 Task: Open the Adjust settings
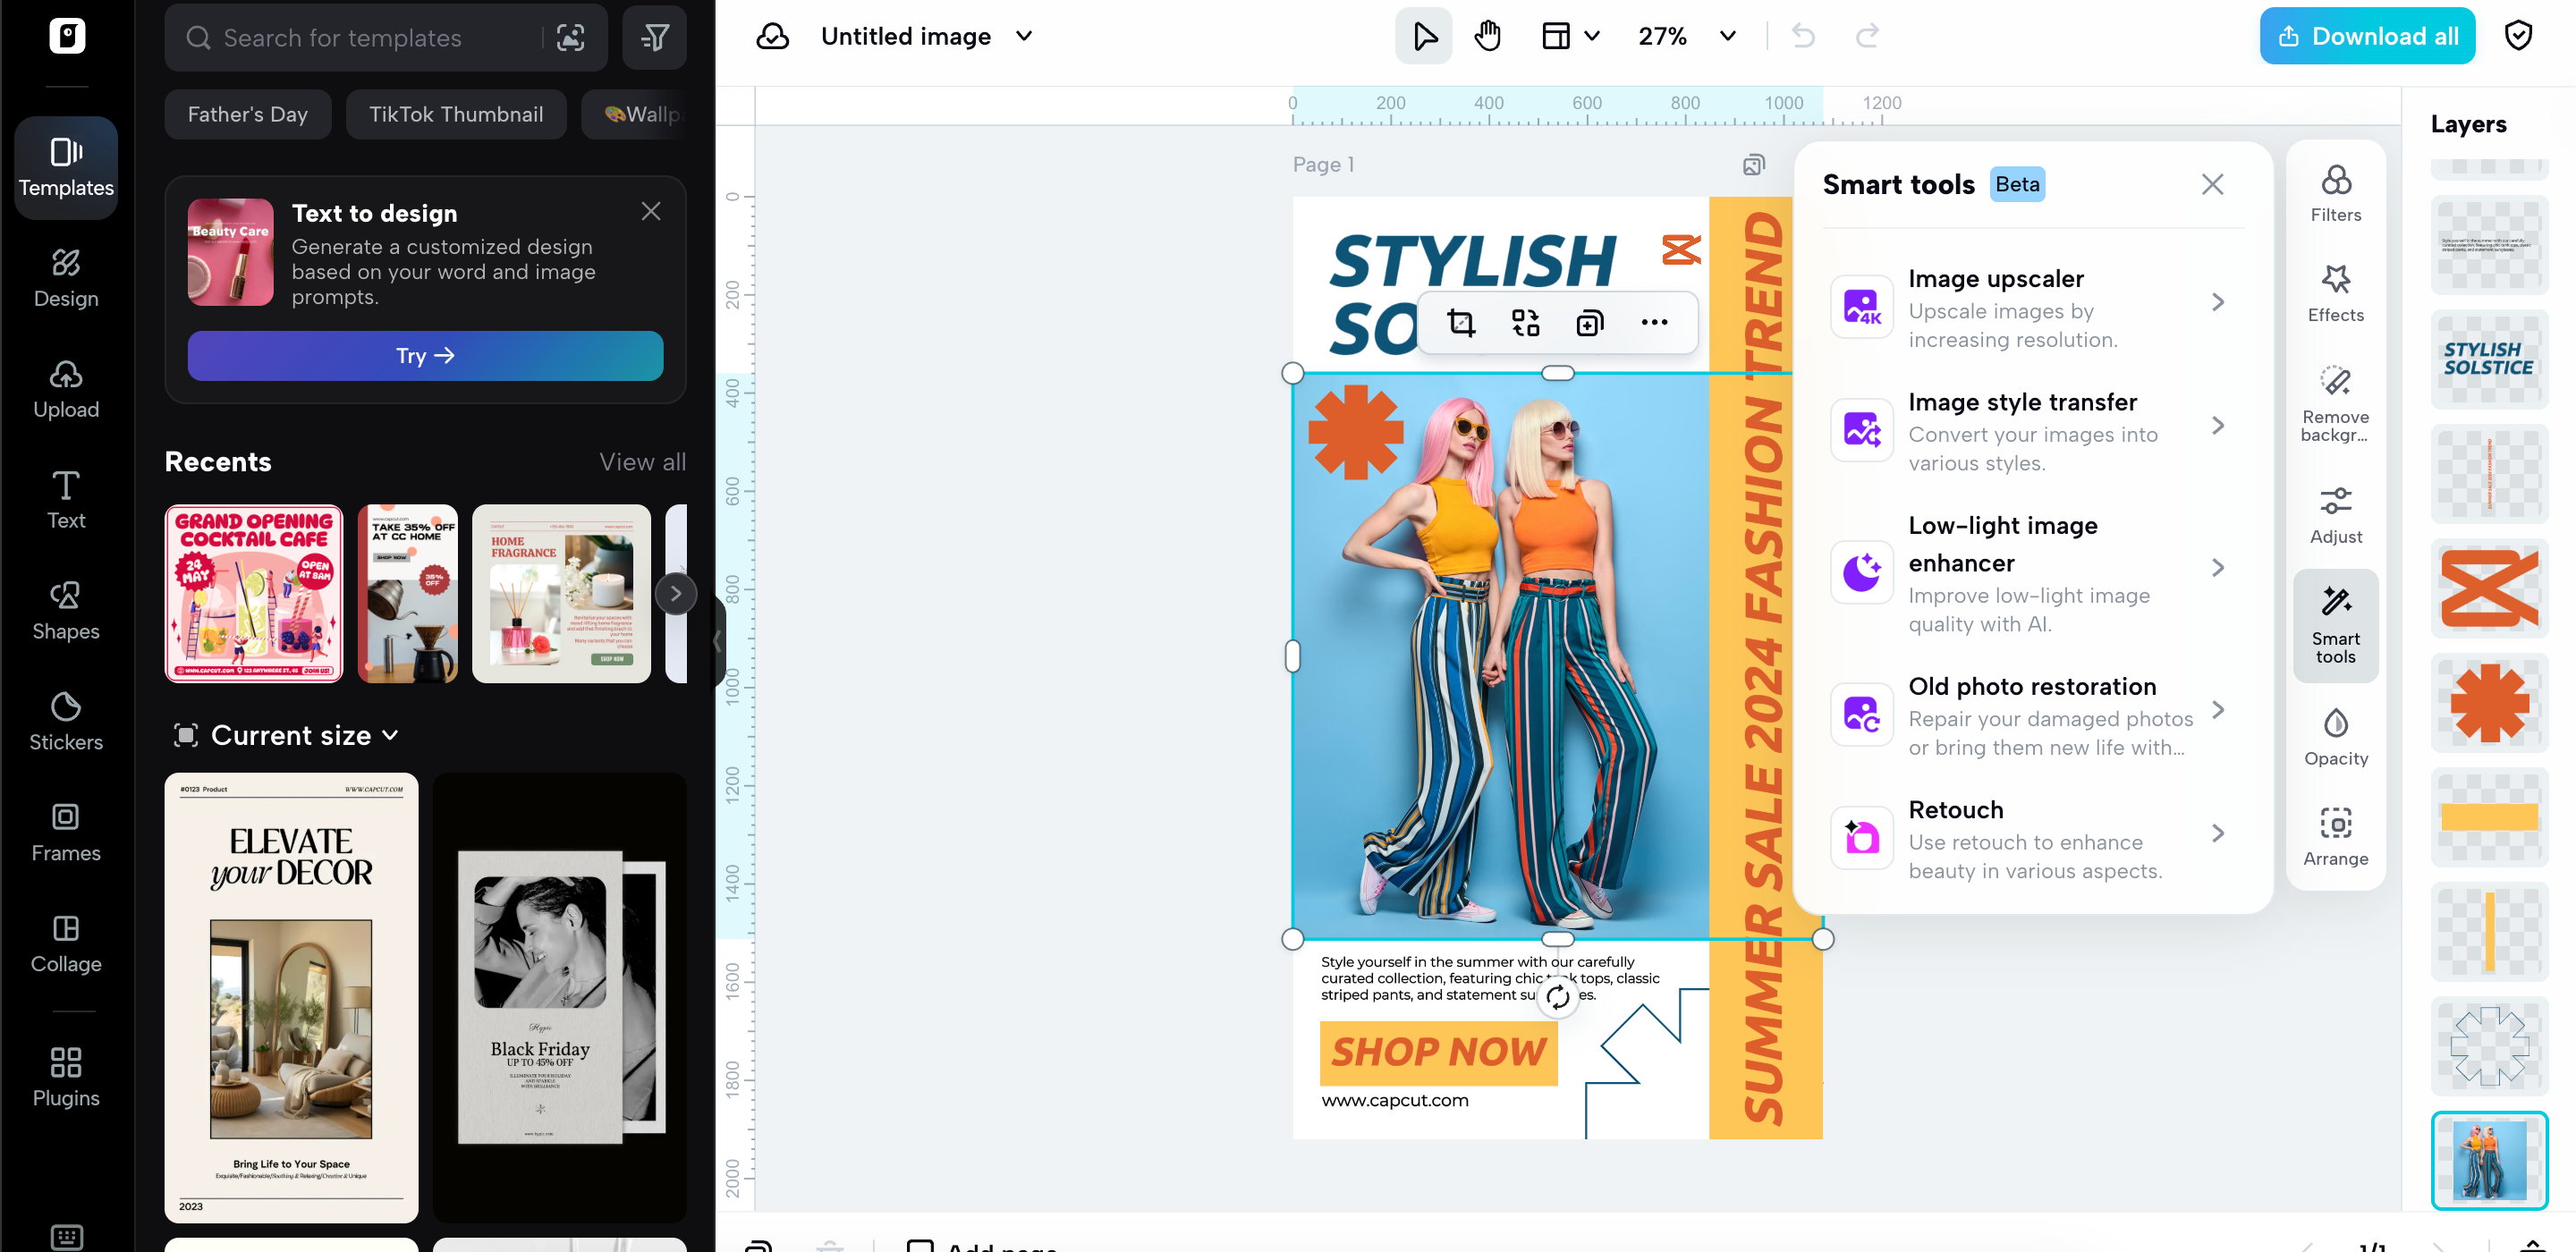tap(2335, 515)
